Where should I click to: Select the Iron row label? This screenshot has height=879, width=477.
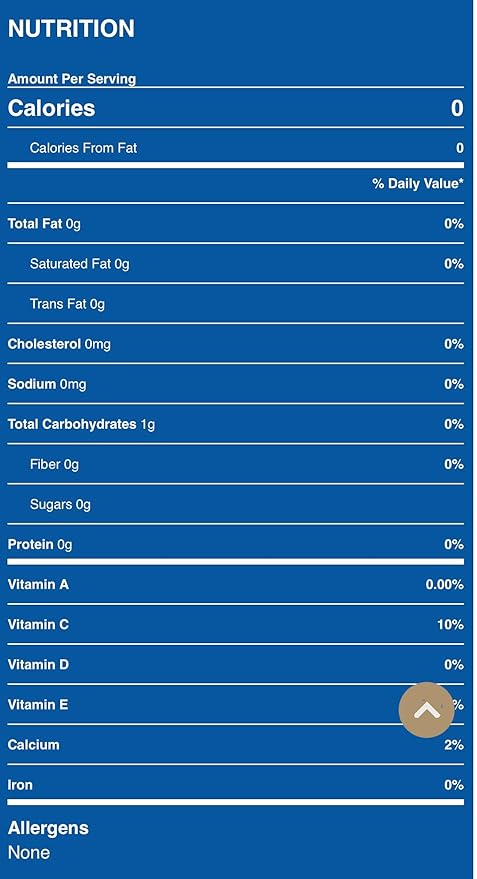pos(20,785)
